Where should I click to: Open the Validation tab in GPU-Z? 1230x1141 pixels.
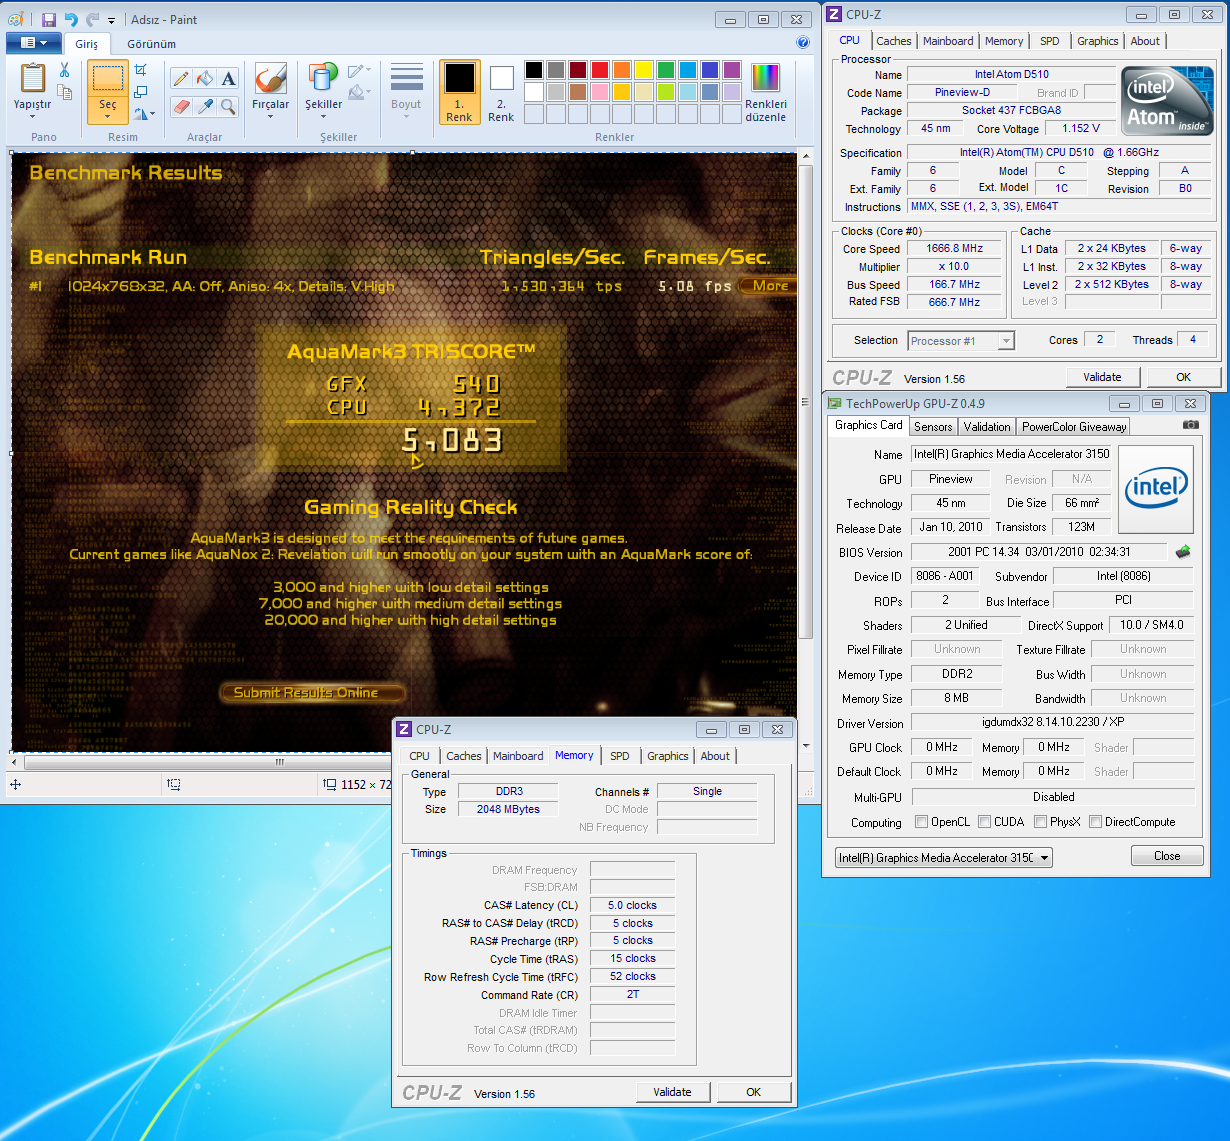click(987, 427)
